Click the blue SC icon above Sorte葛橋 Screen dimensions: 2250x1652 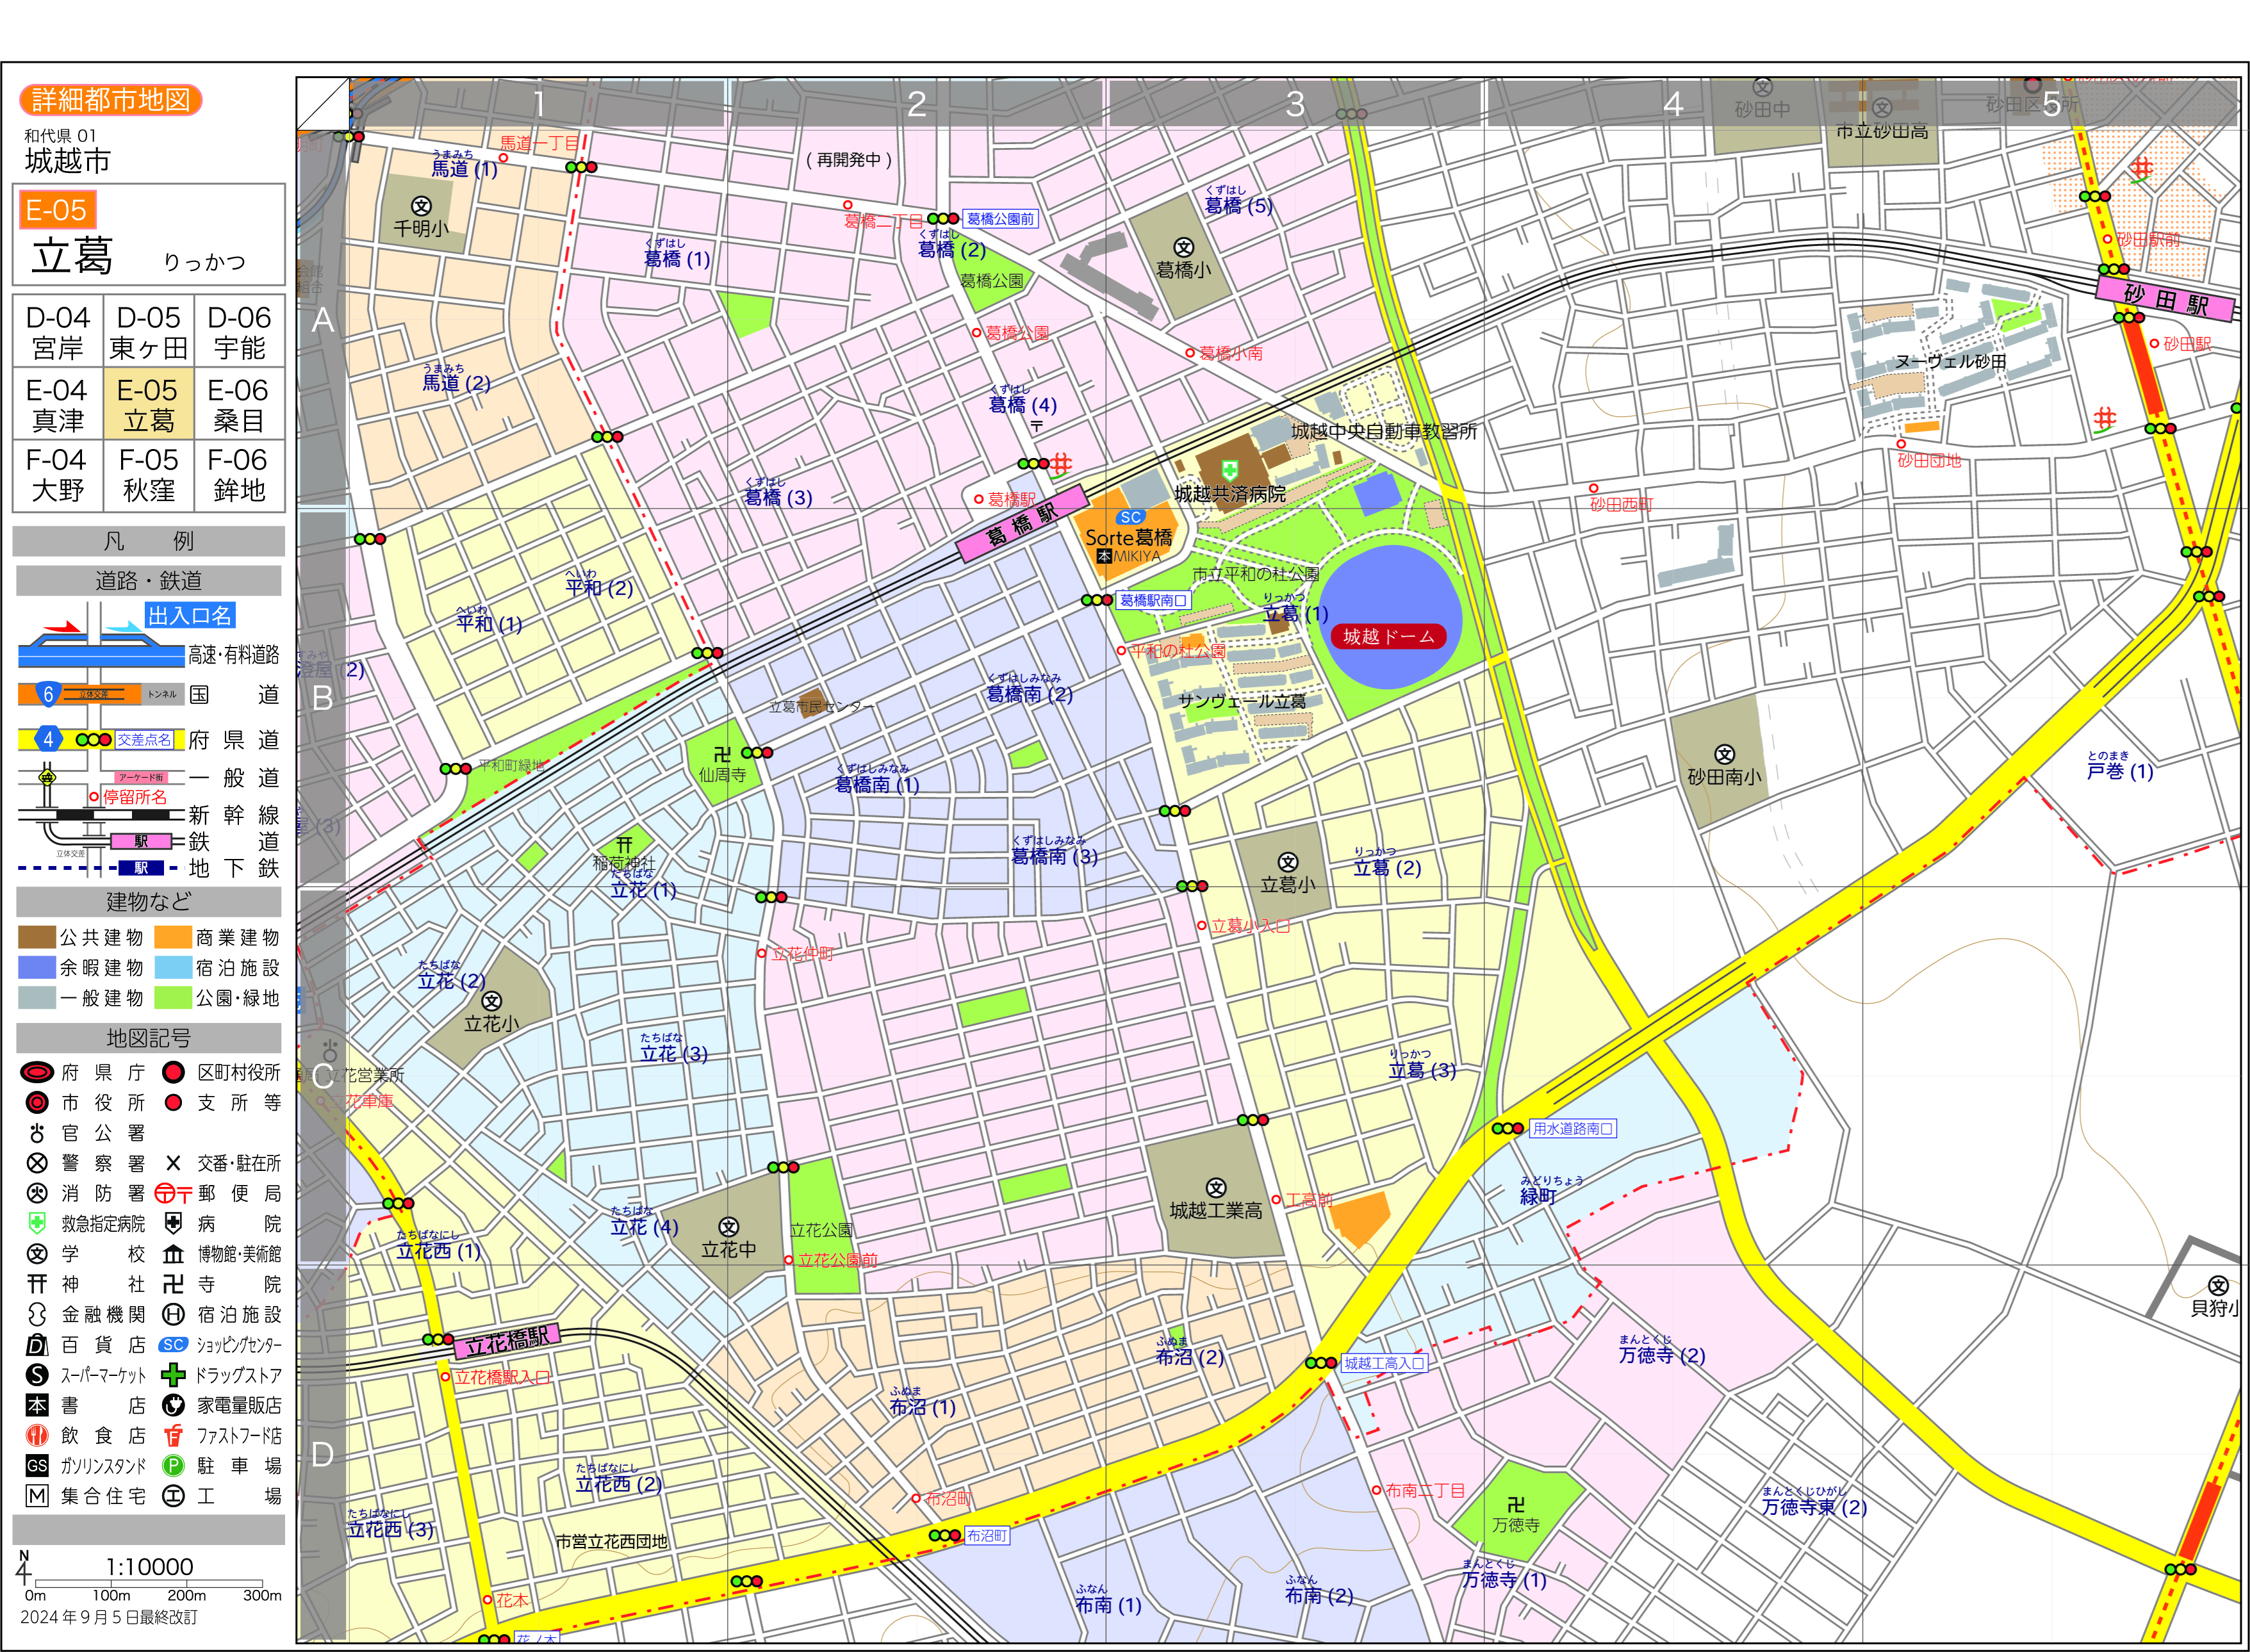pos(1130,517)
